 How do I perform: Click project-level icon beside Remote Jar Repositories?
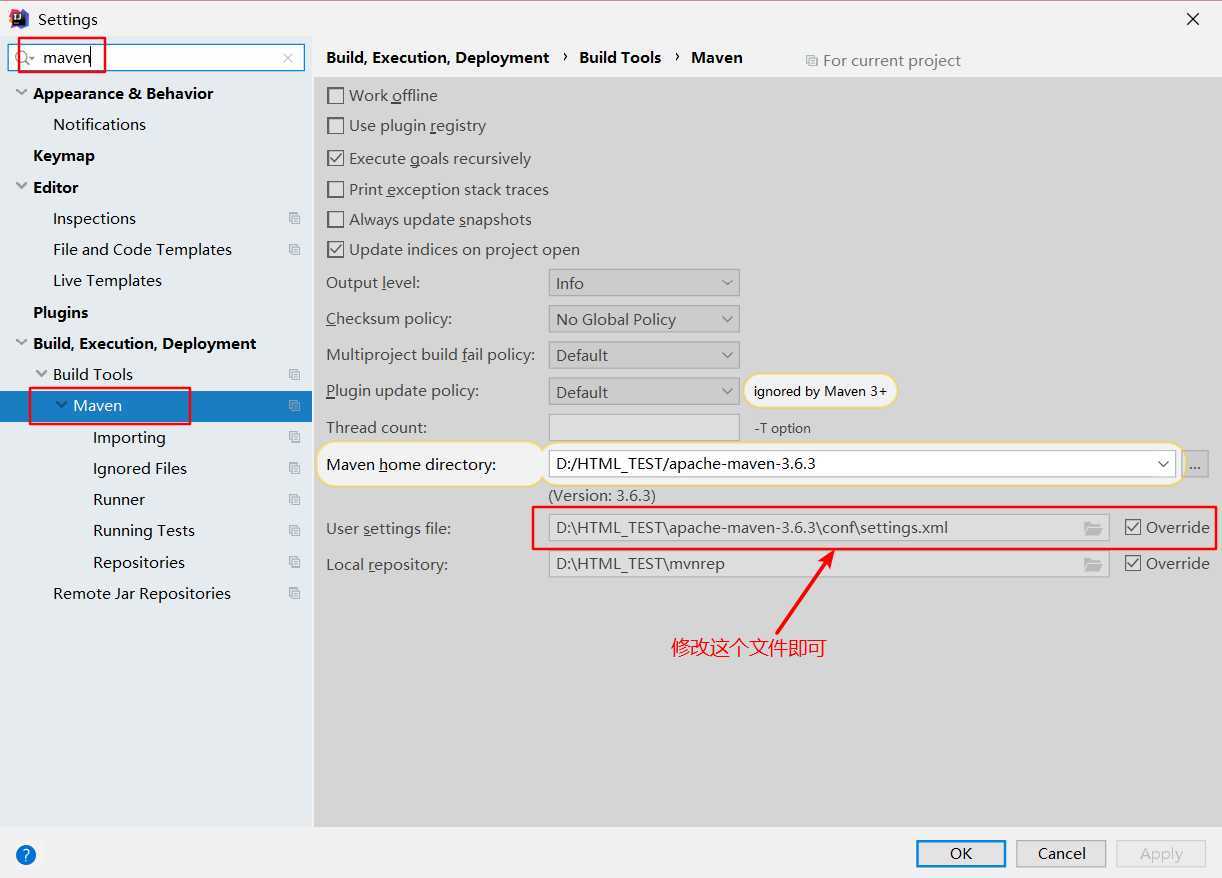(294, 593)
